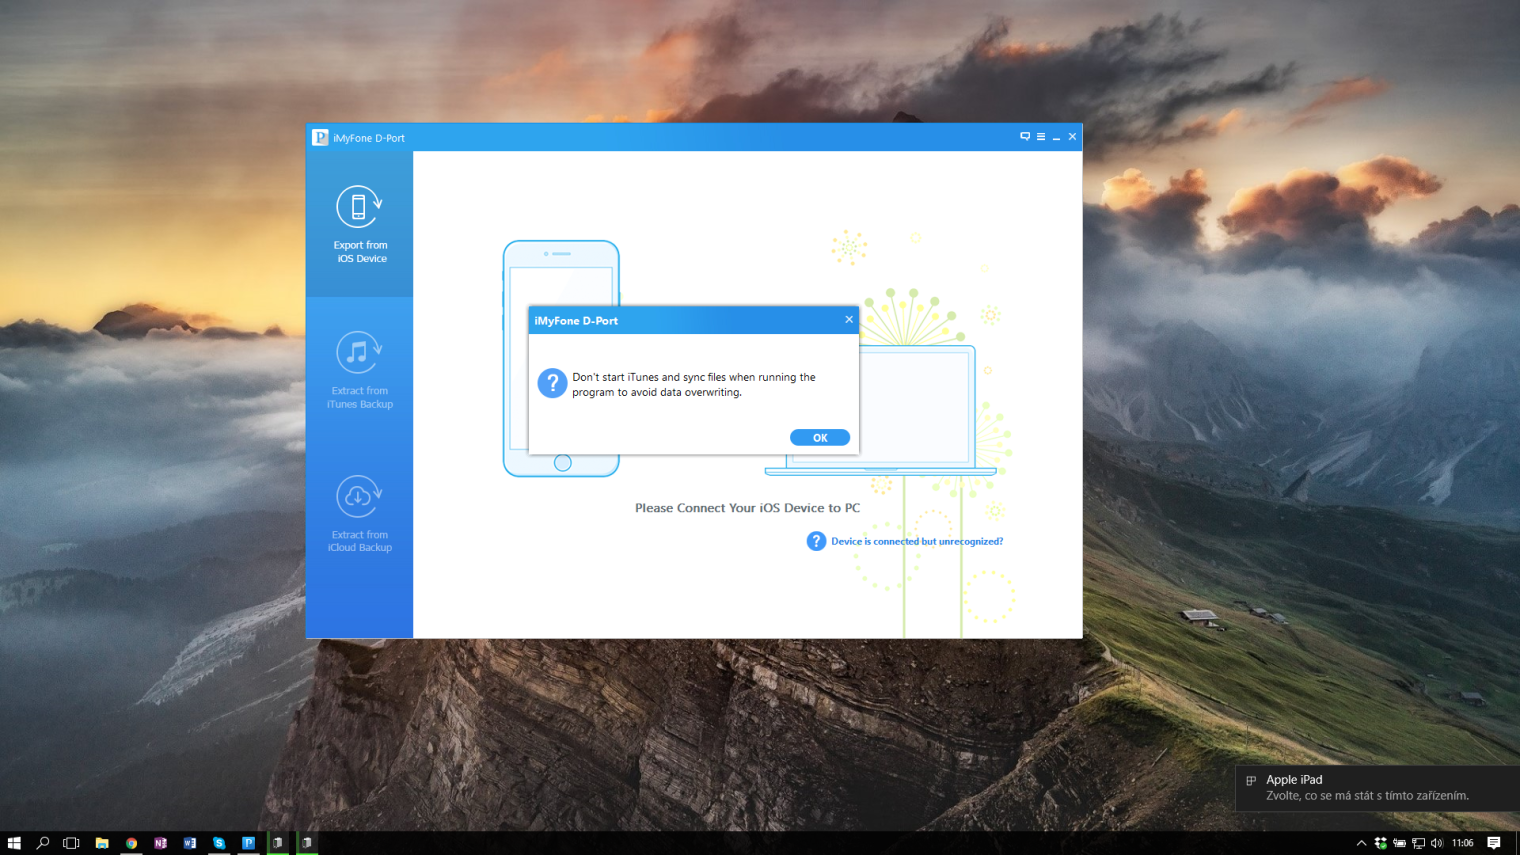Open Extract from iCloud Backup mode
This screenshot has width=1520, height=855.
[360, 514]
